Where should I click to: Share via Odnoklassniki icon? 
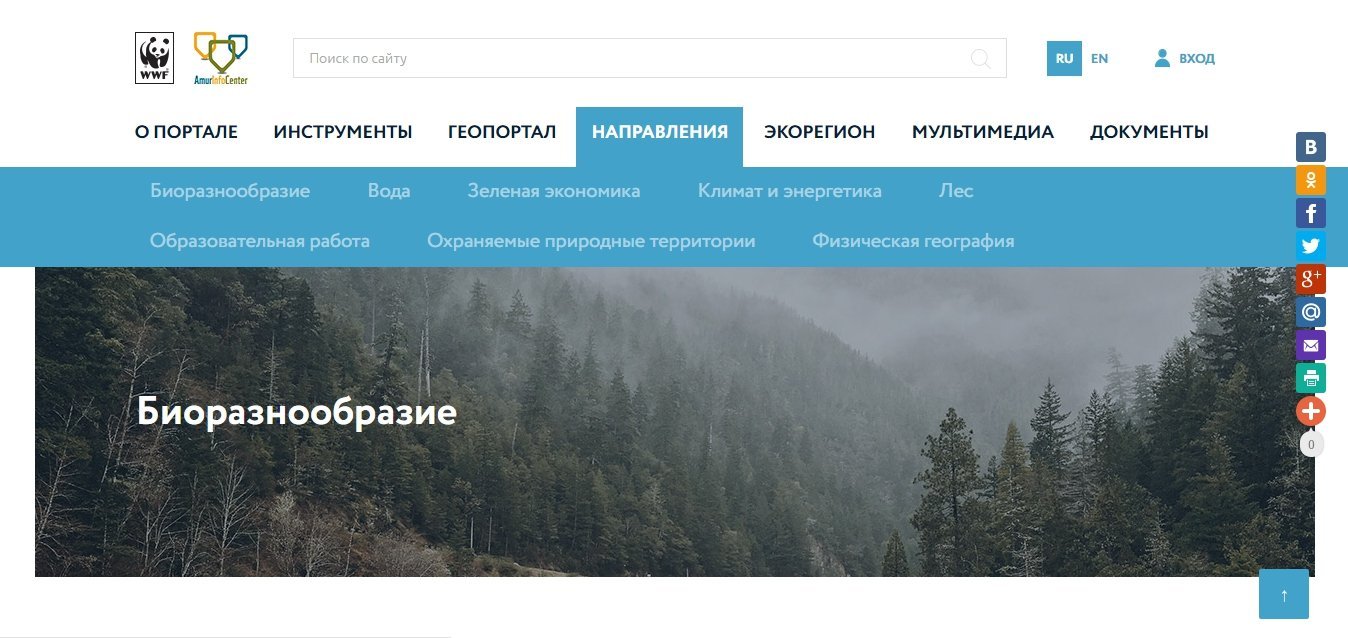[1311, 180]
